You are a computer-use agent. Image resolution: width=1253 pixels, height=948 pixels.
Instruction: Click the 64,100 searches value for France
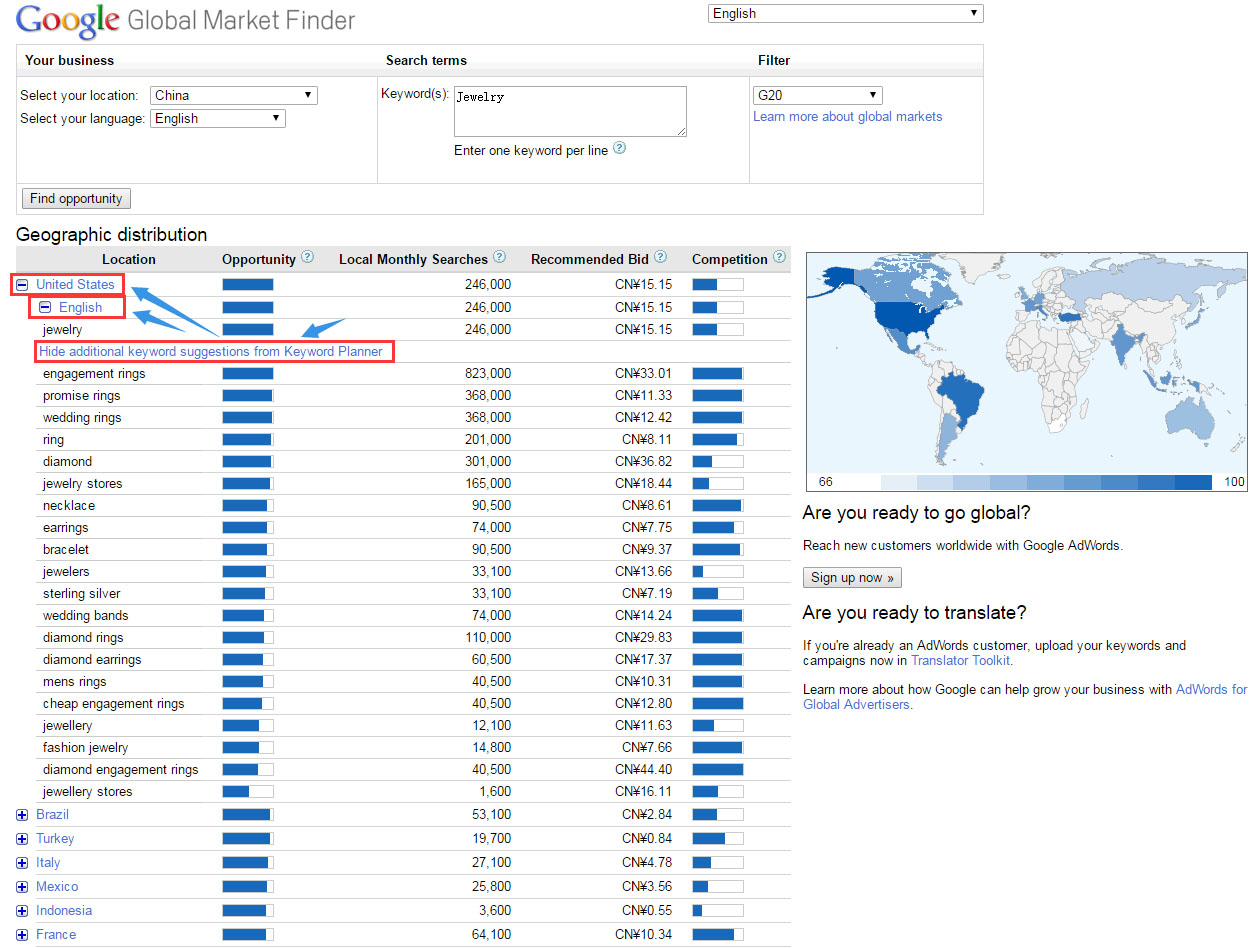pos(492,934)
